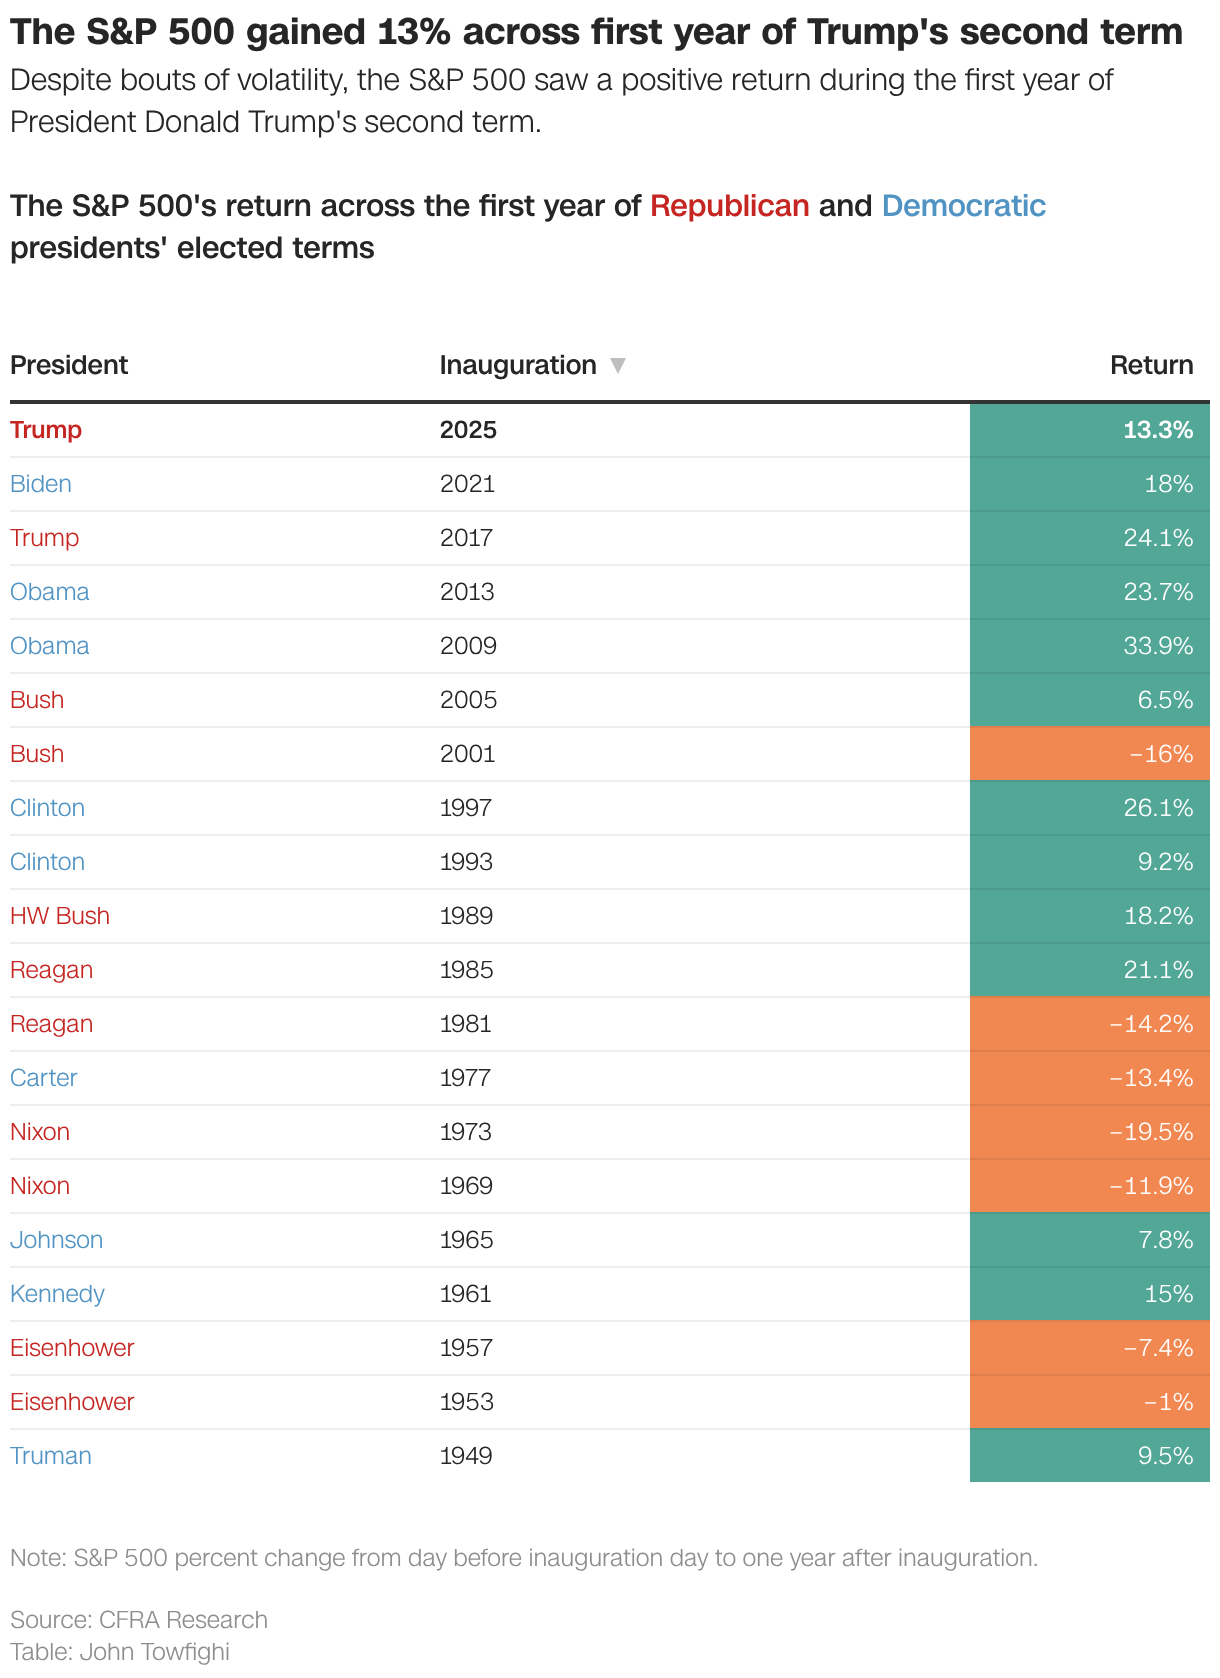Click the CFRA Research source text
The height and width of the screenshot is (1678, 1220).
point(183,1620)
